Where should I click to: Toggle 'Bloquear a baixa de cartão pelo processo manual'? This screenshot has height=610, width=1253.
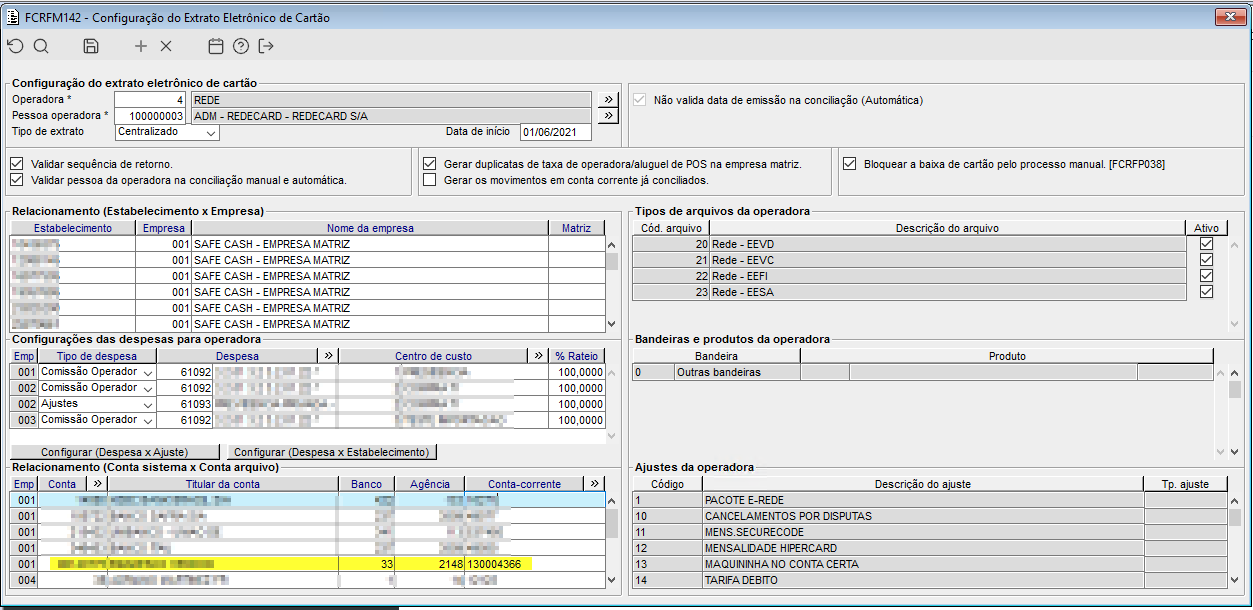tap(850, 164)
